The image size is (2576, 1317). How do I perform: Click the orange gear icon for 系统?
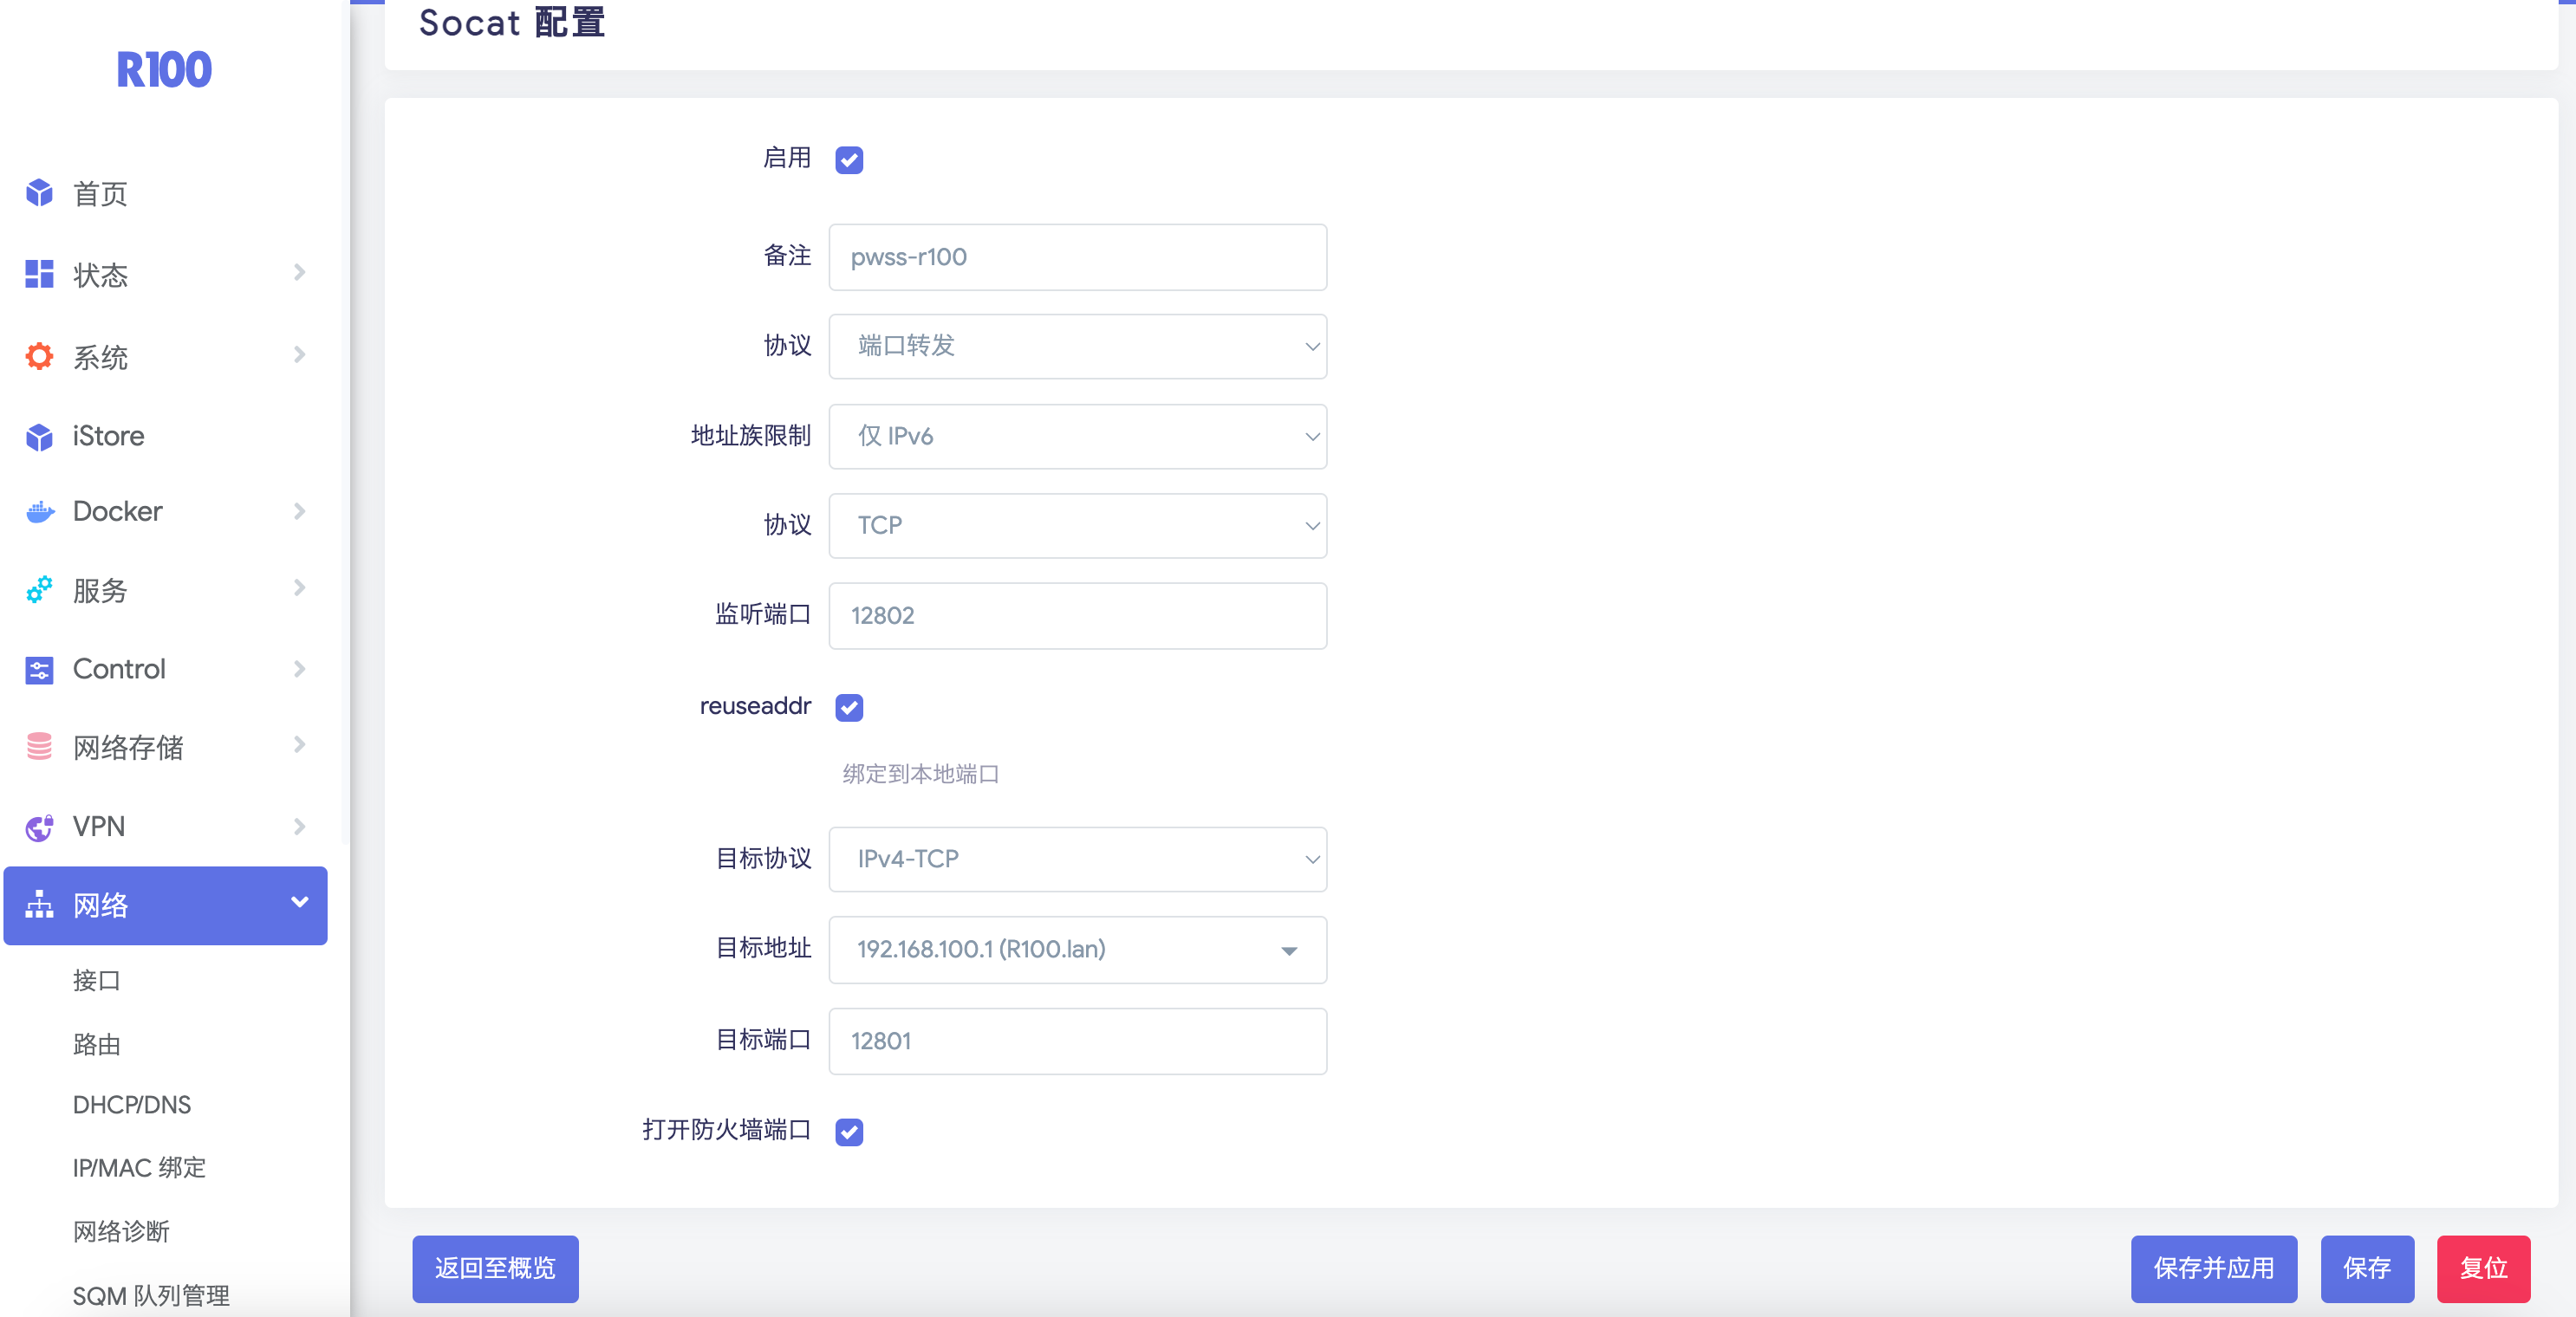pyautogui.click(x=39, y=356)
